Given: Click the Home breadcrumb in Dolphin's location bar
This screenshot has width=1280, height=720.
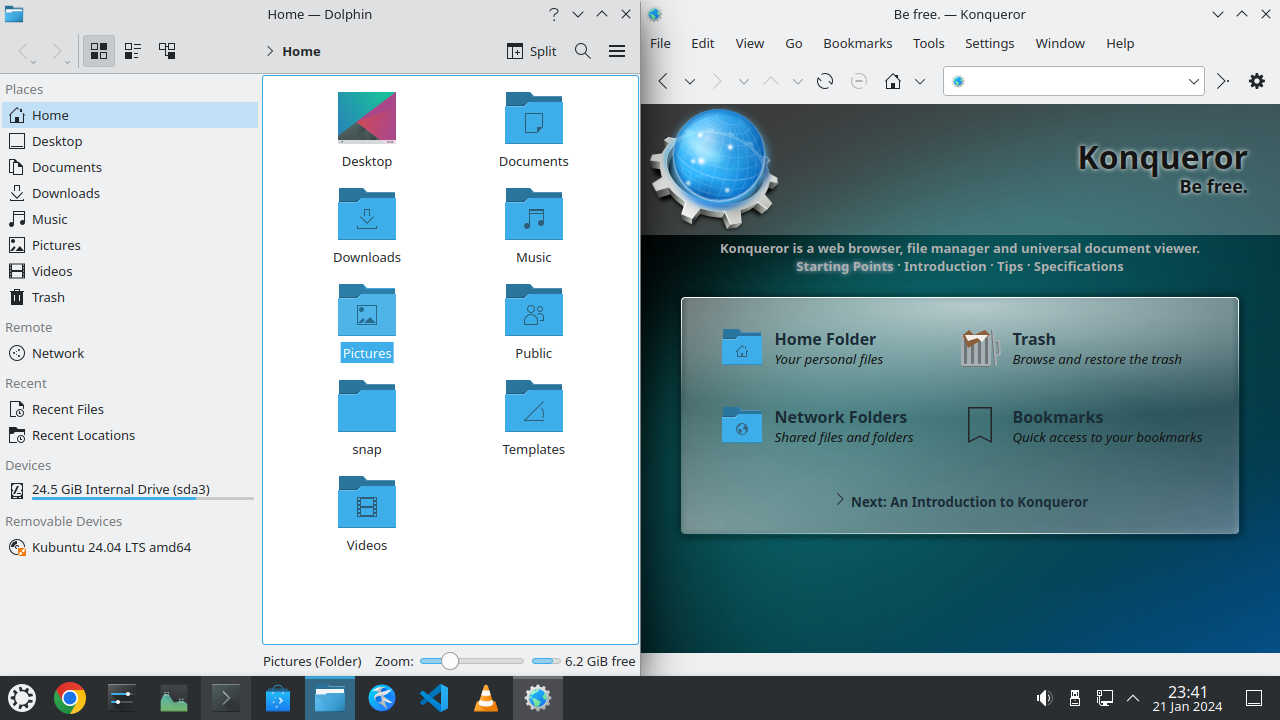Looking at the screenshot, I should [301, 51].
